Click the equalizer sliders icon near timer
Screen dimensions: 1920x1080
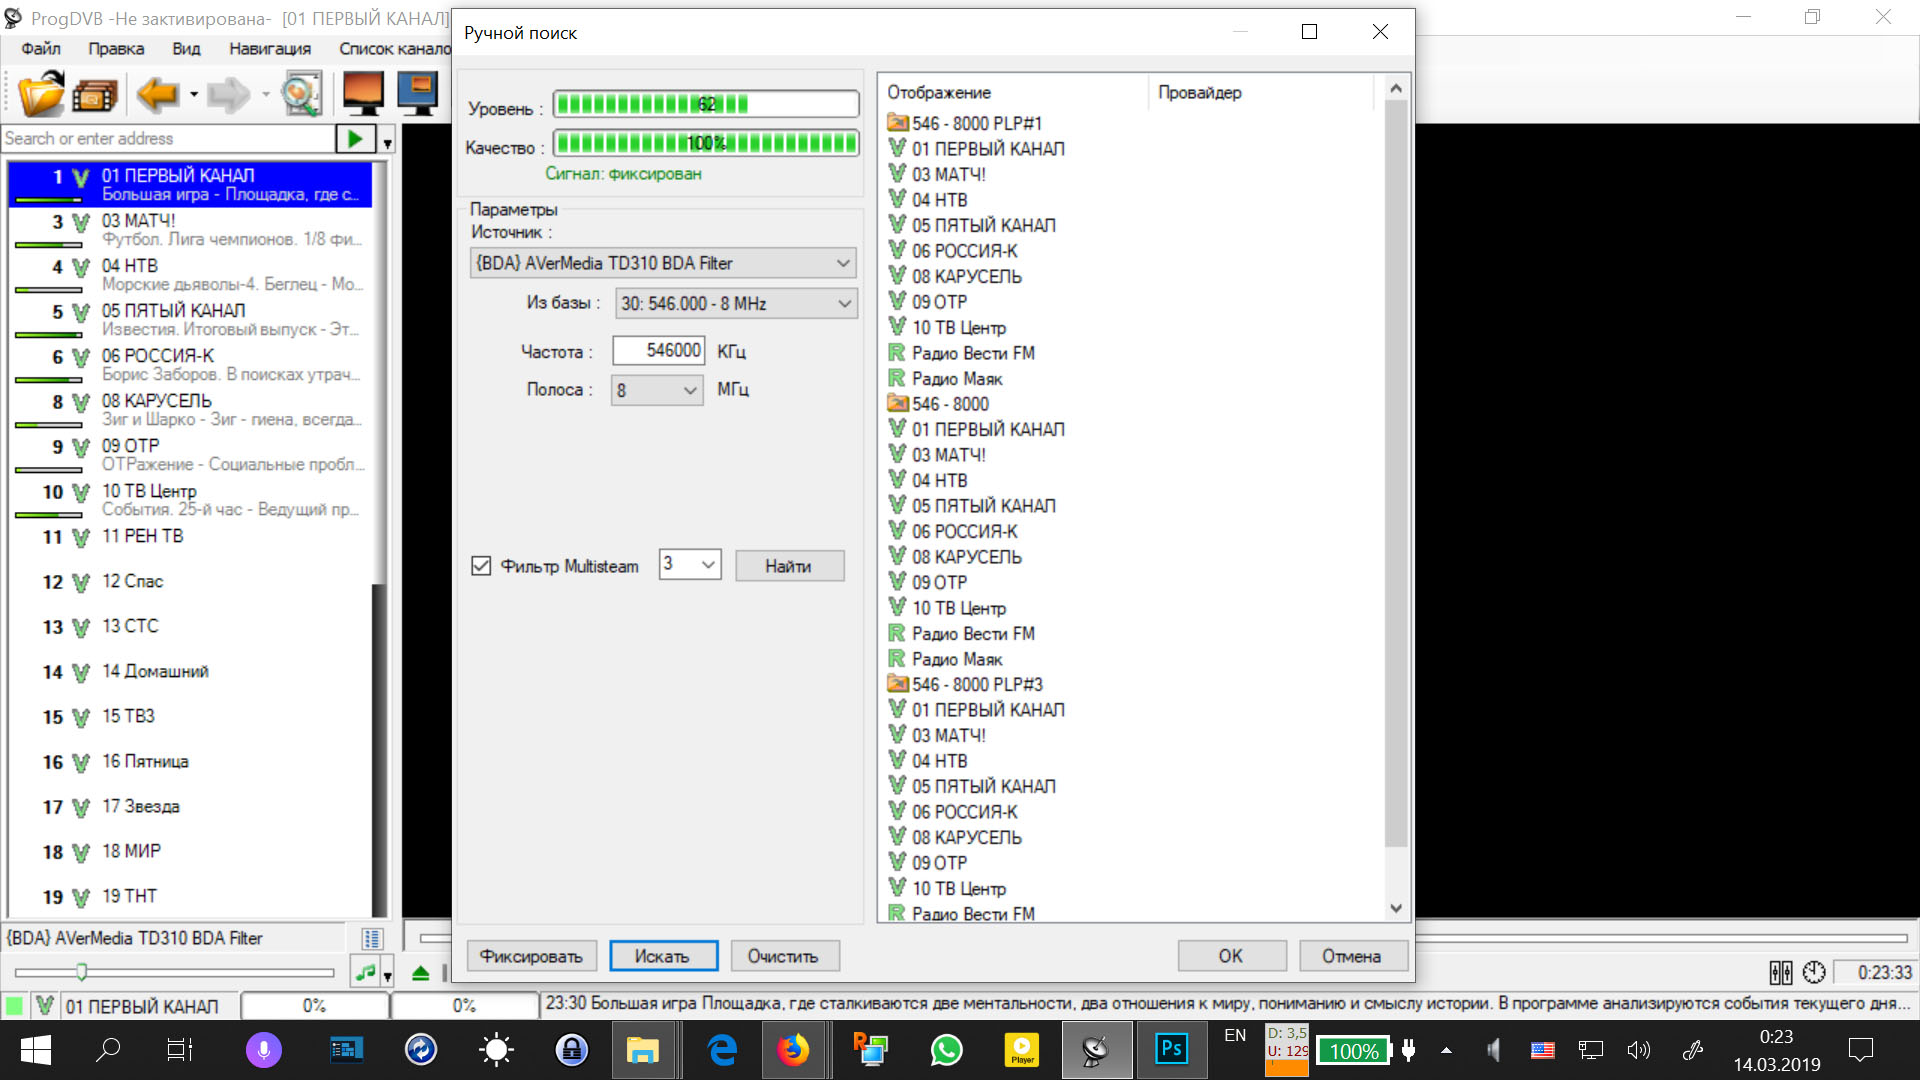click(x=1781, y=972)
